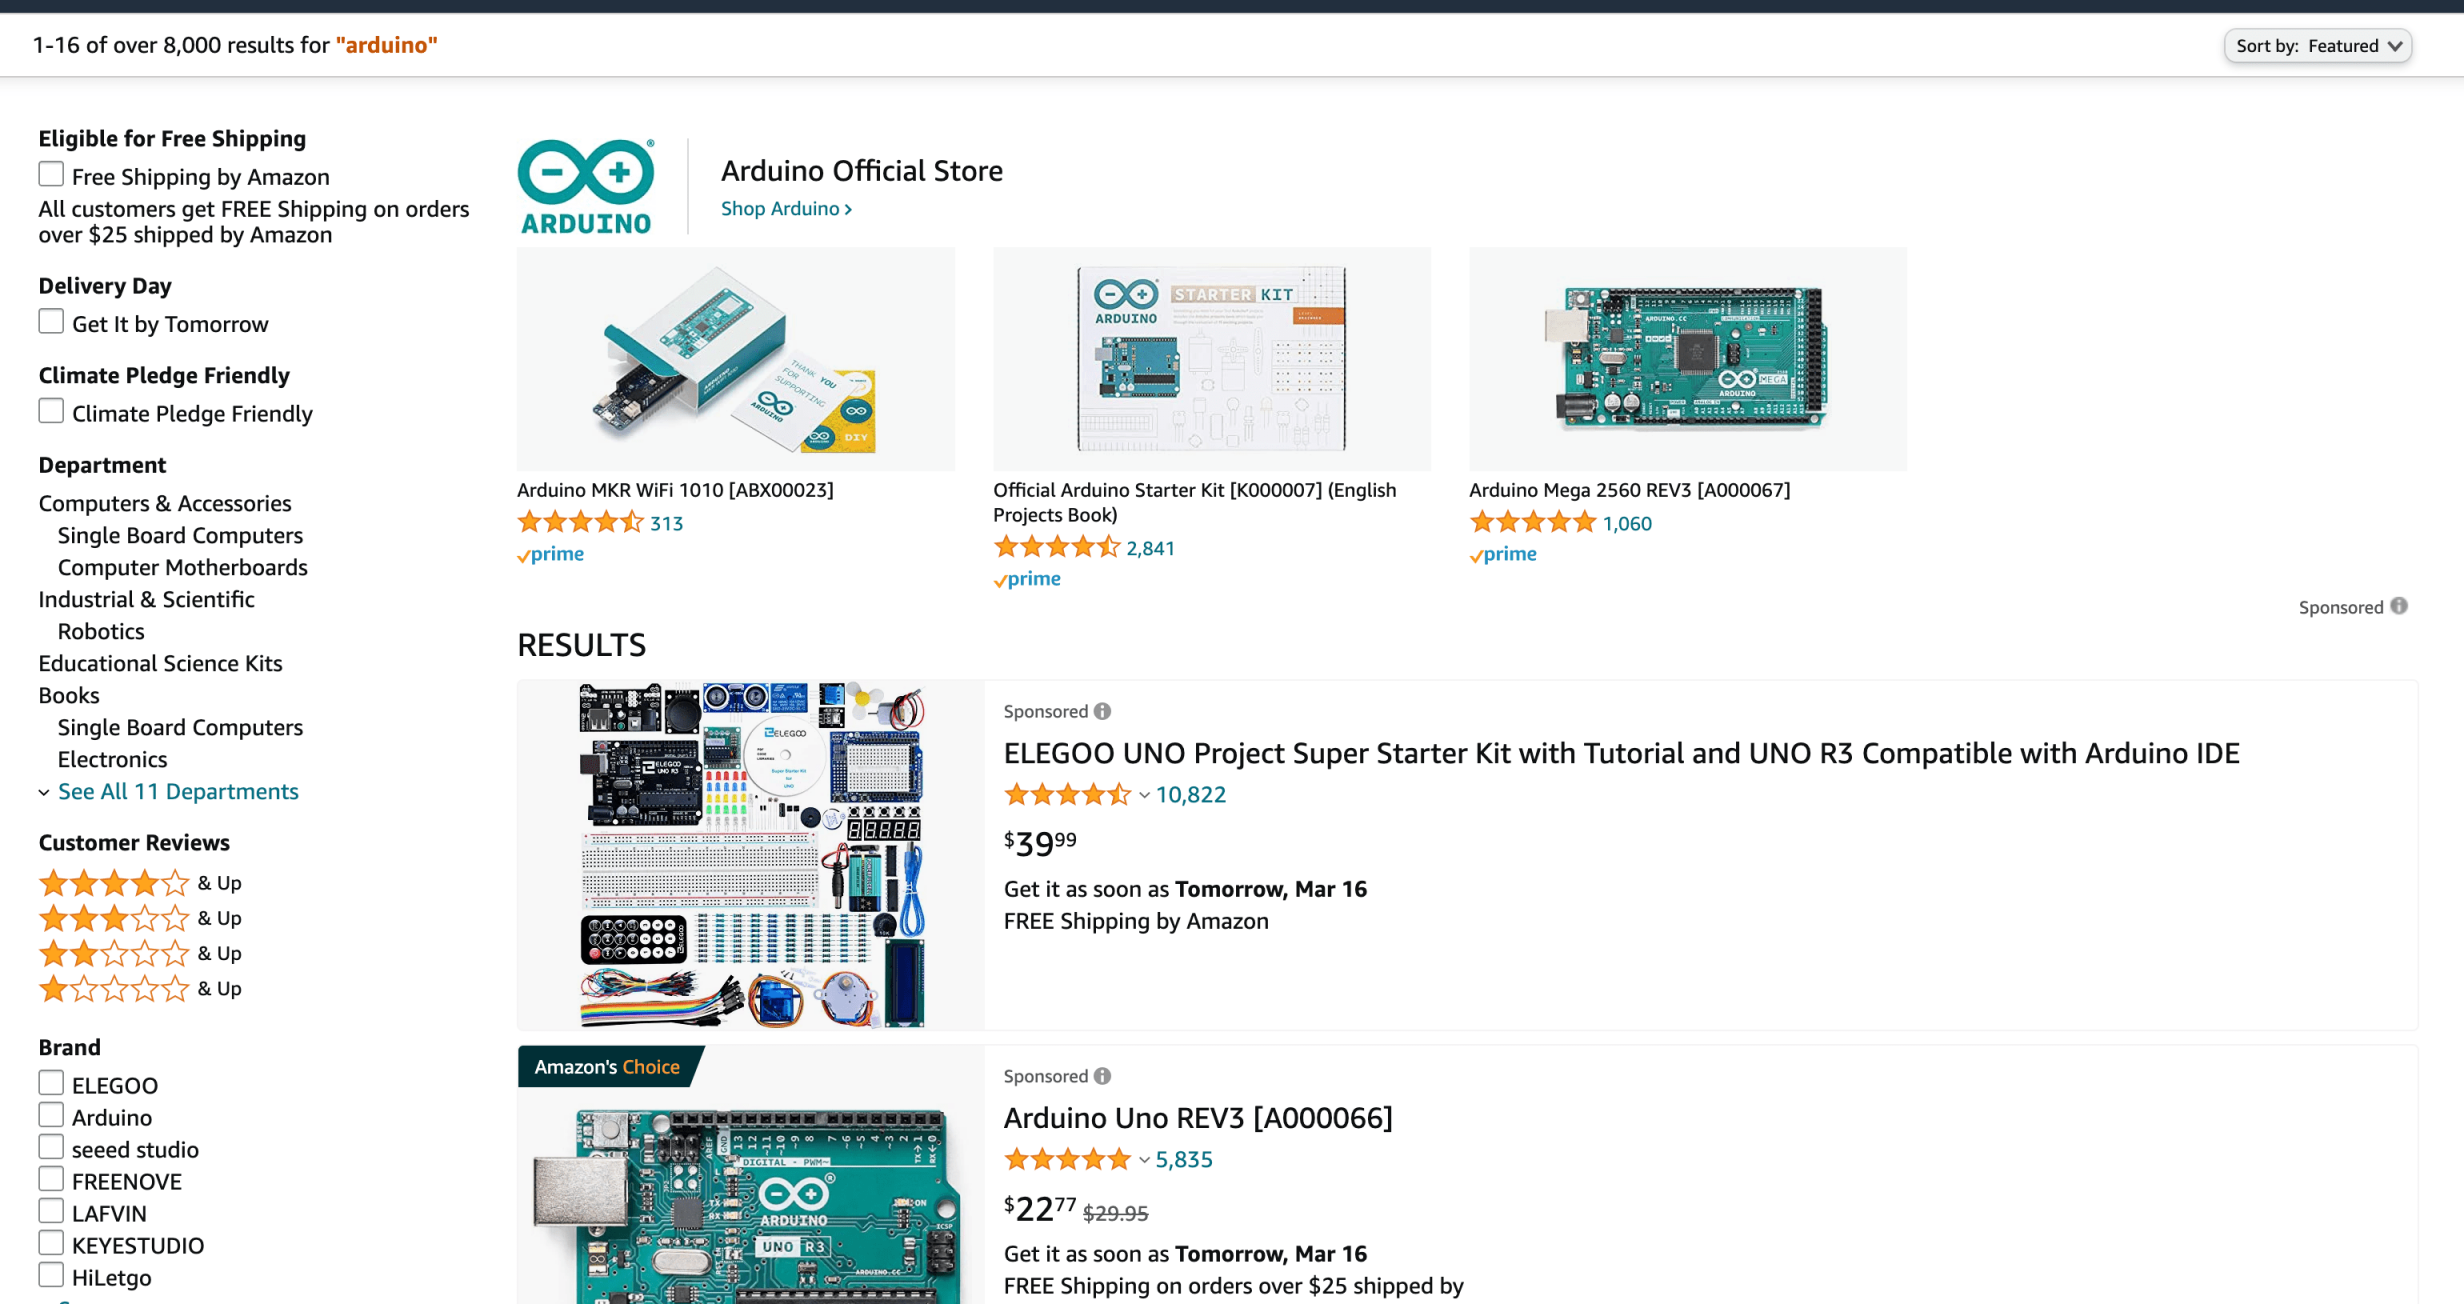Screen dimensions: 2464x1304
Task: Open ELEGOO UNO Project Super Starter Kit title
Action: click(x=1621, y=753)
